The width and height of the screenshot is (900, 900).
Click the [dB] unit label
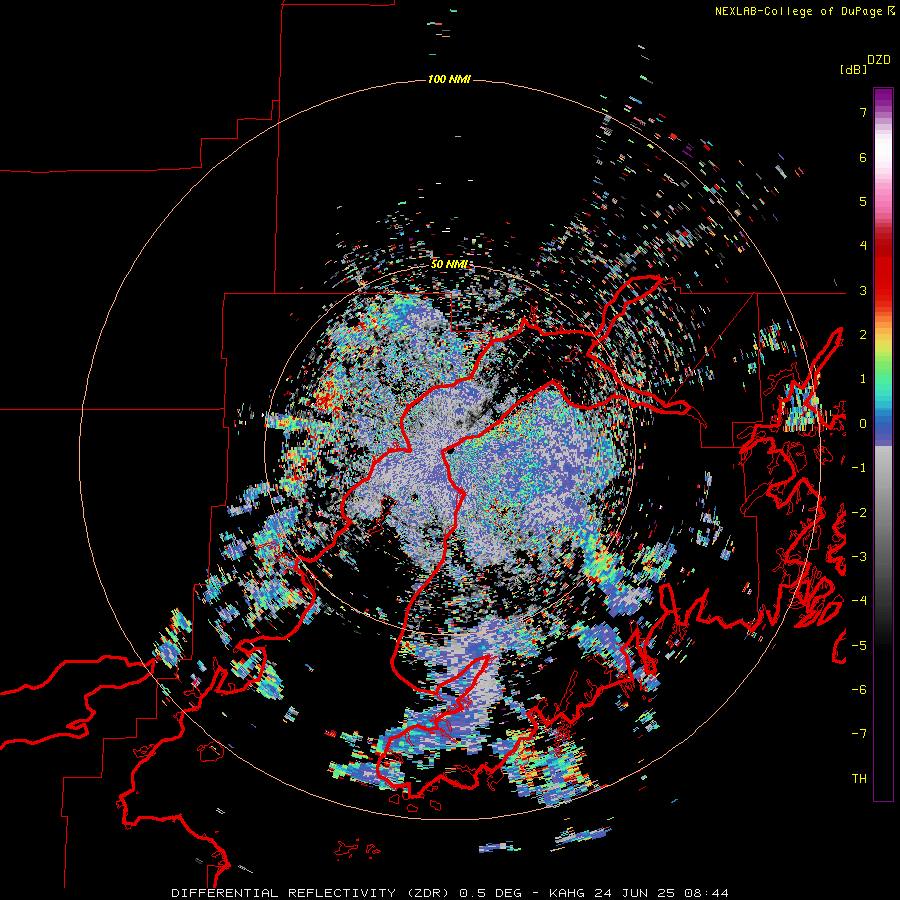click(x=853, y=69)
